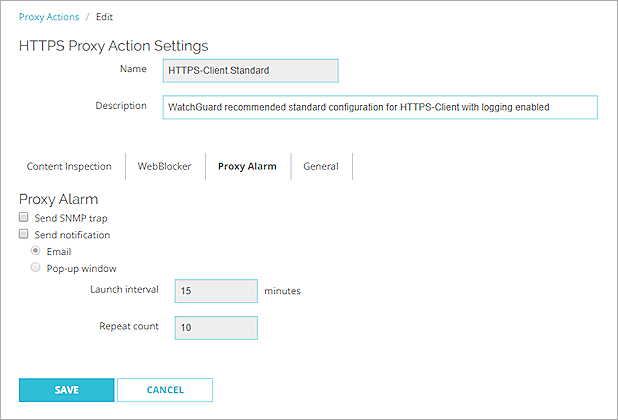
Task: Save the proxy action settings
Action: [67, 390]
